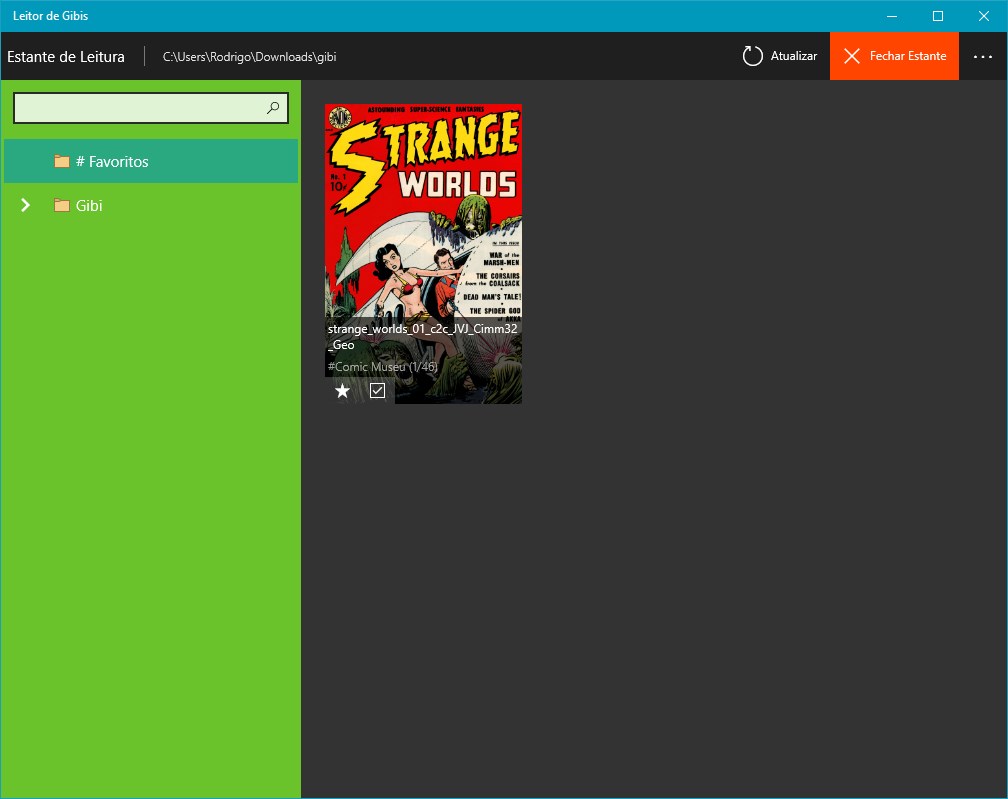Expand the Gibi folder chevron
1008x799 pixels.
(x=26, y=205)
